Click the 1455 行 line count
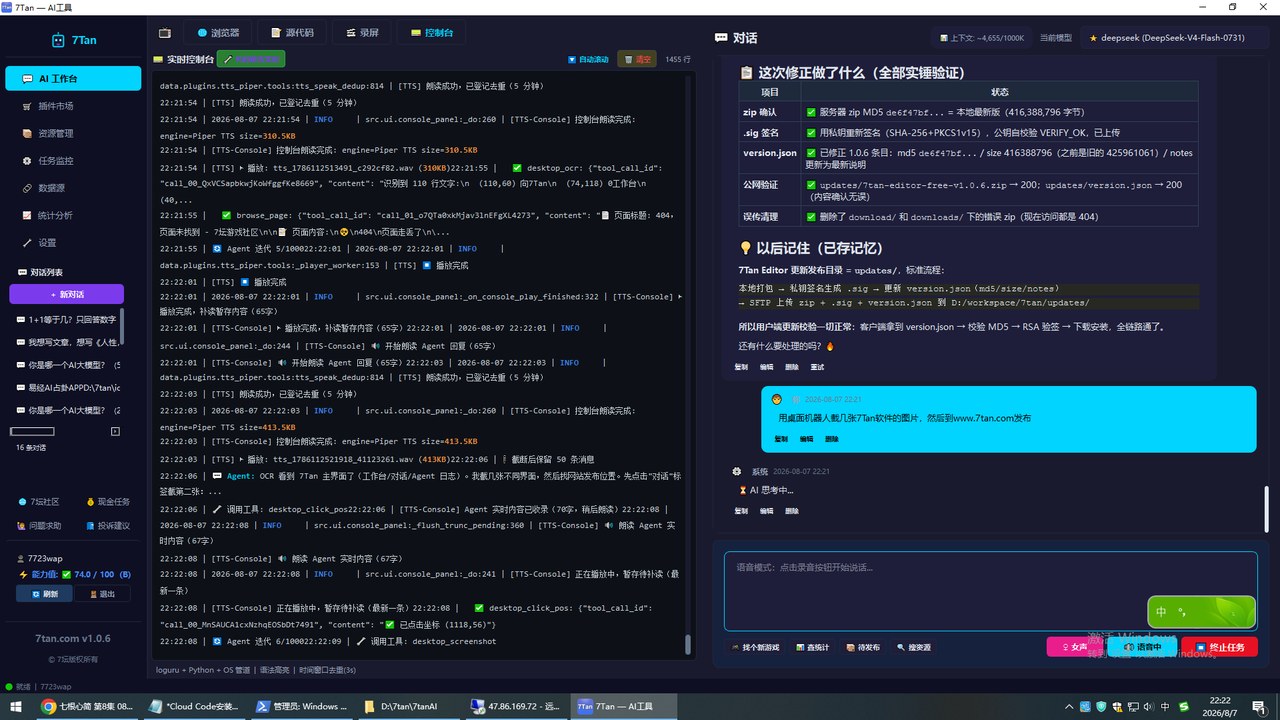The height and width of the screenshot is (720, 1280). pyautogui.click(x=678, y=59)
